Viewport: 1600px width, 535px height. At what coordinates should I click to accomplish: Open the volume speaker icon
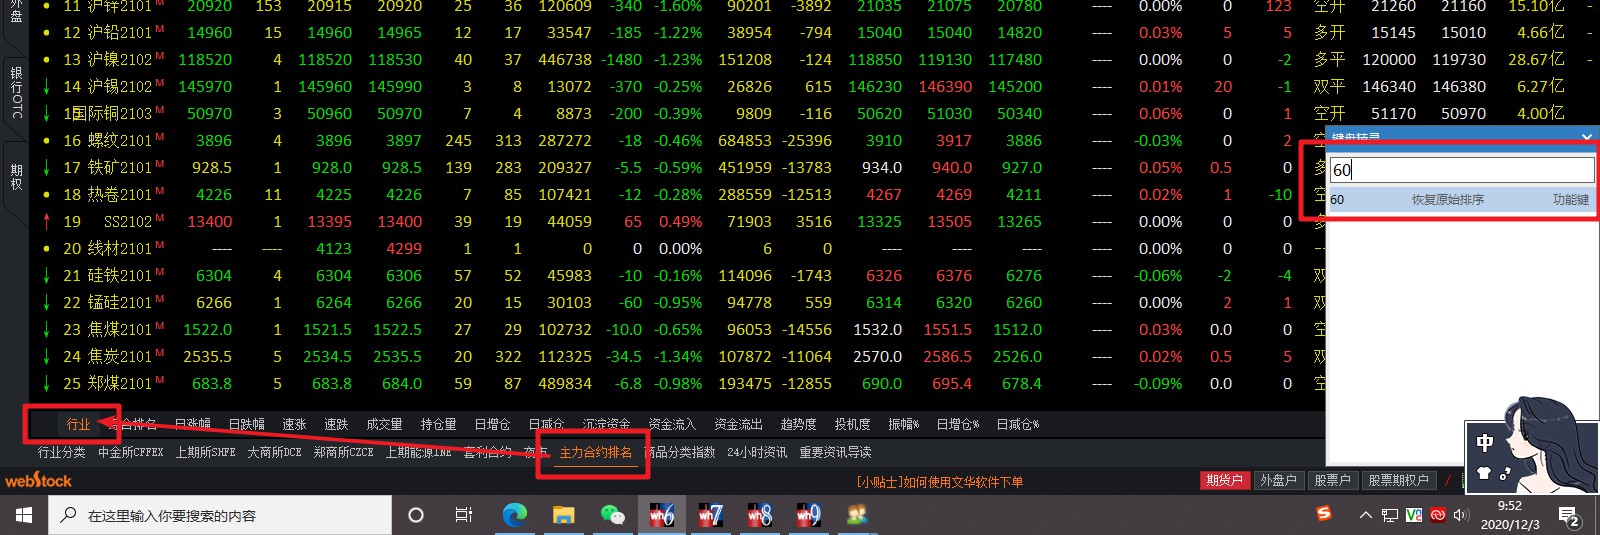click(x=1461, y=515)
